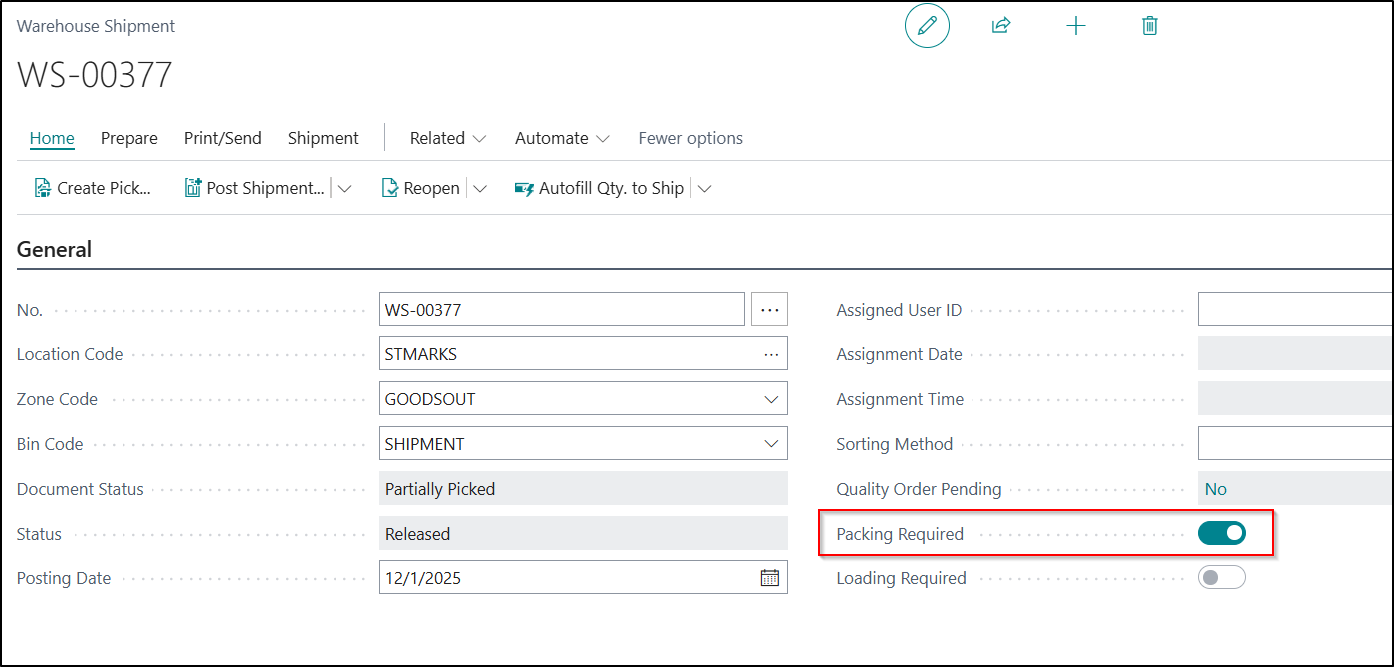Open the Related menu dropdown
The image size is (1394, 667).
[x=448, y=138]
